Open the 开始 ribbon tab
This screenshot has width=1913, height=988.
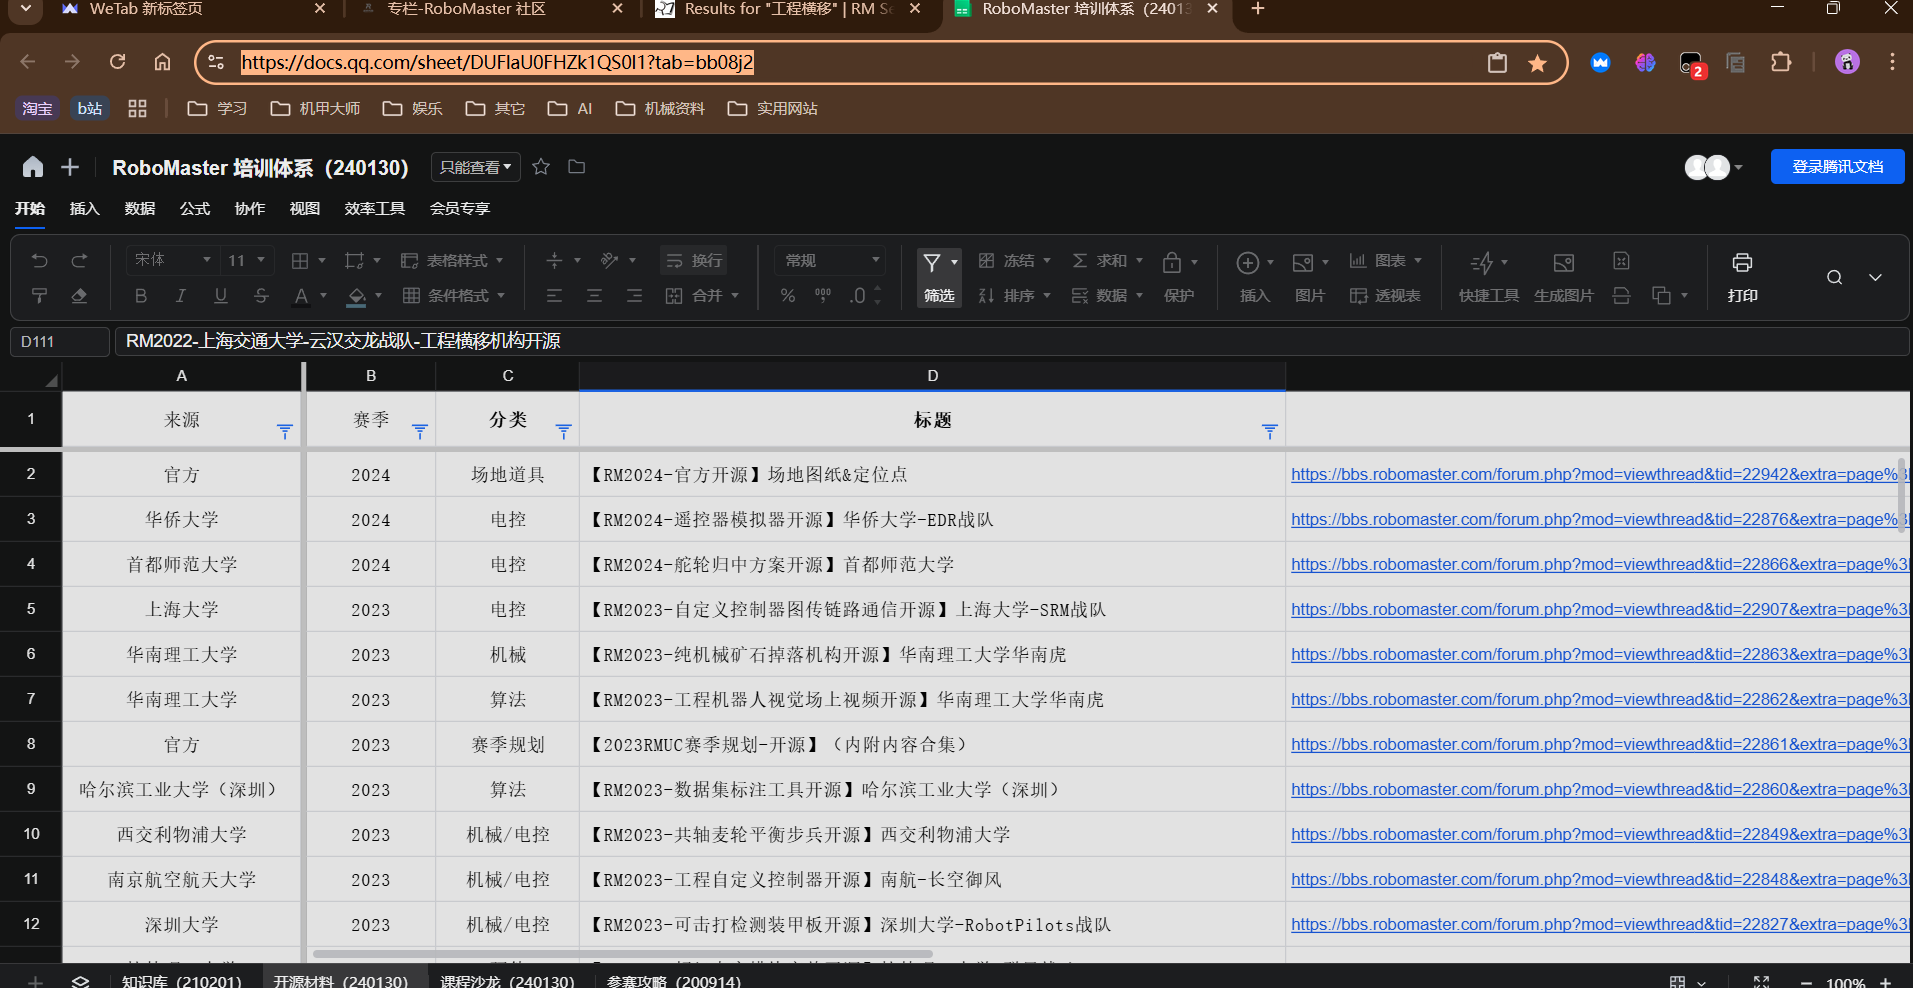(x=30, y=208)
